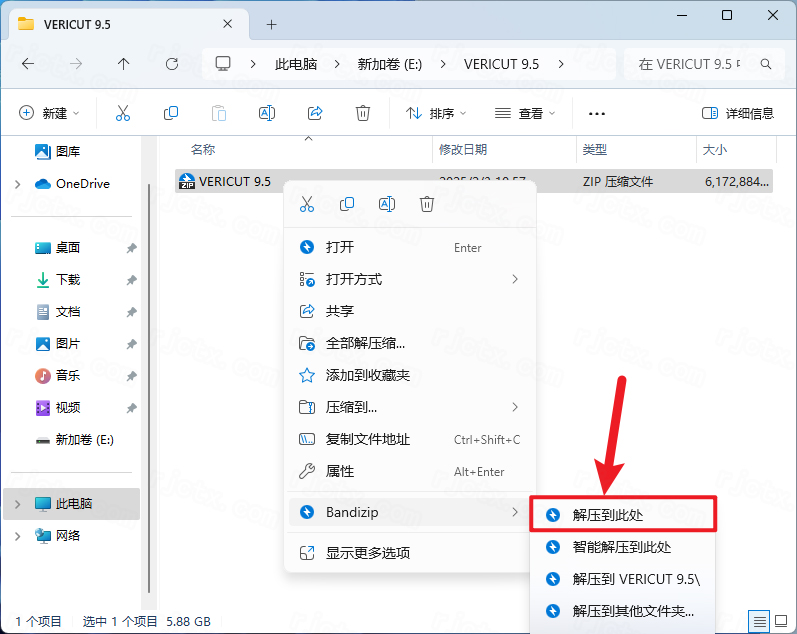Click the Rename icon in the toolbar
The width and height of the screenshot is (797, 634).
[x=267, y=113]
